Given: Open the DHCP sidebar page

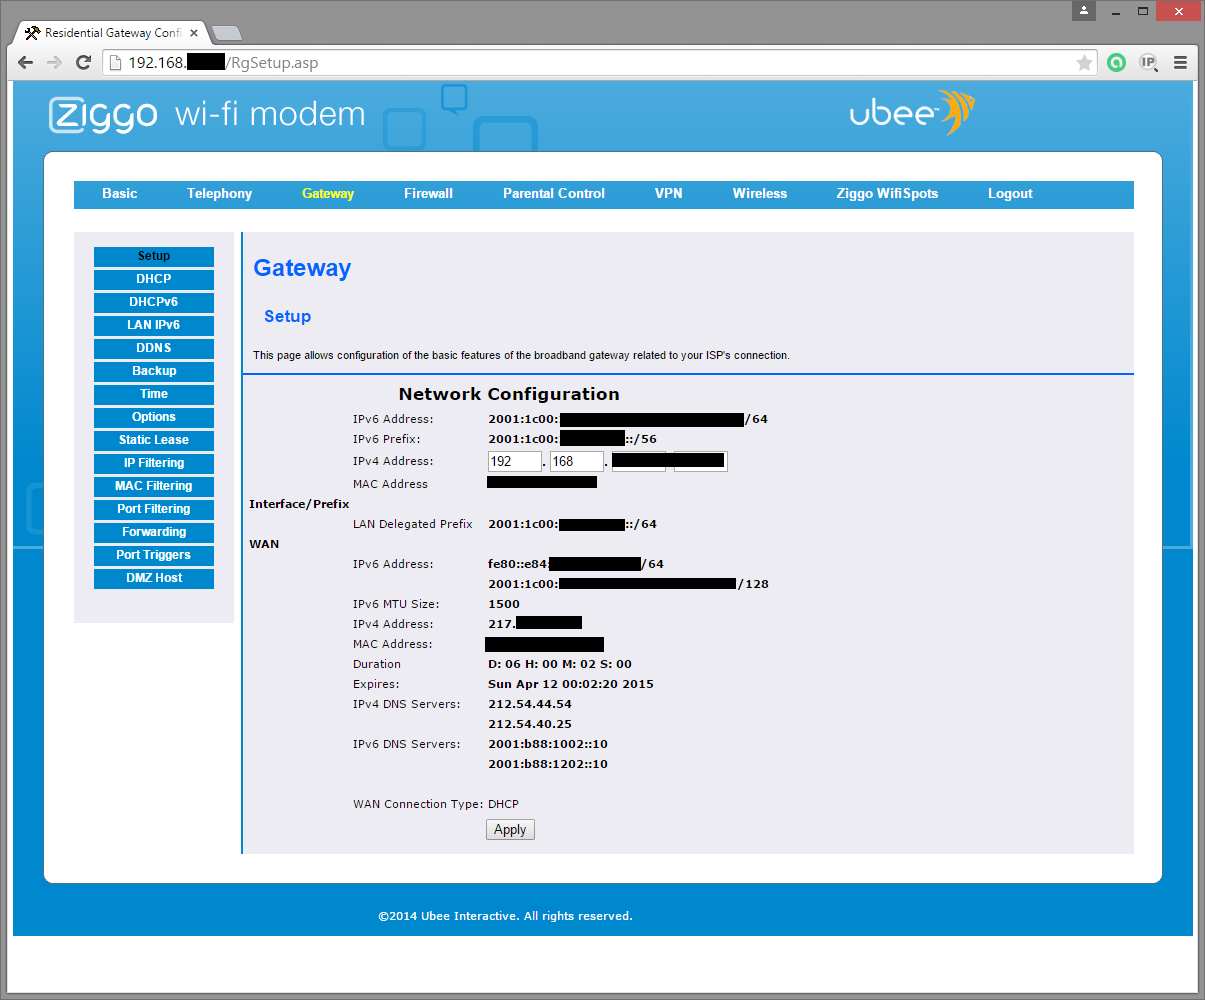Looking at the screenshot, I should (x=154, y=279).
